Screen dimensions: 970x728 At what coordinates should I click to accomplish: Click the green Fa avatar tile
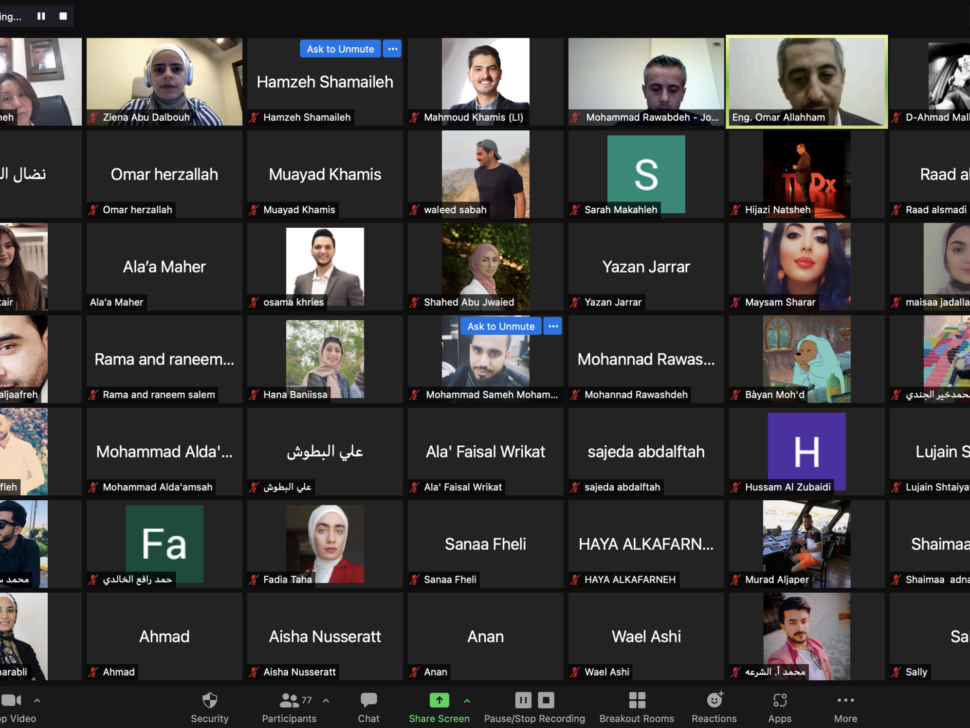(165, 544)
